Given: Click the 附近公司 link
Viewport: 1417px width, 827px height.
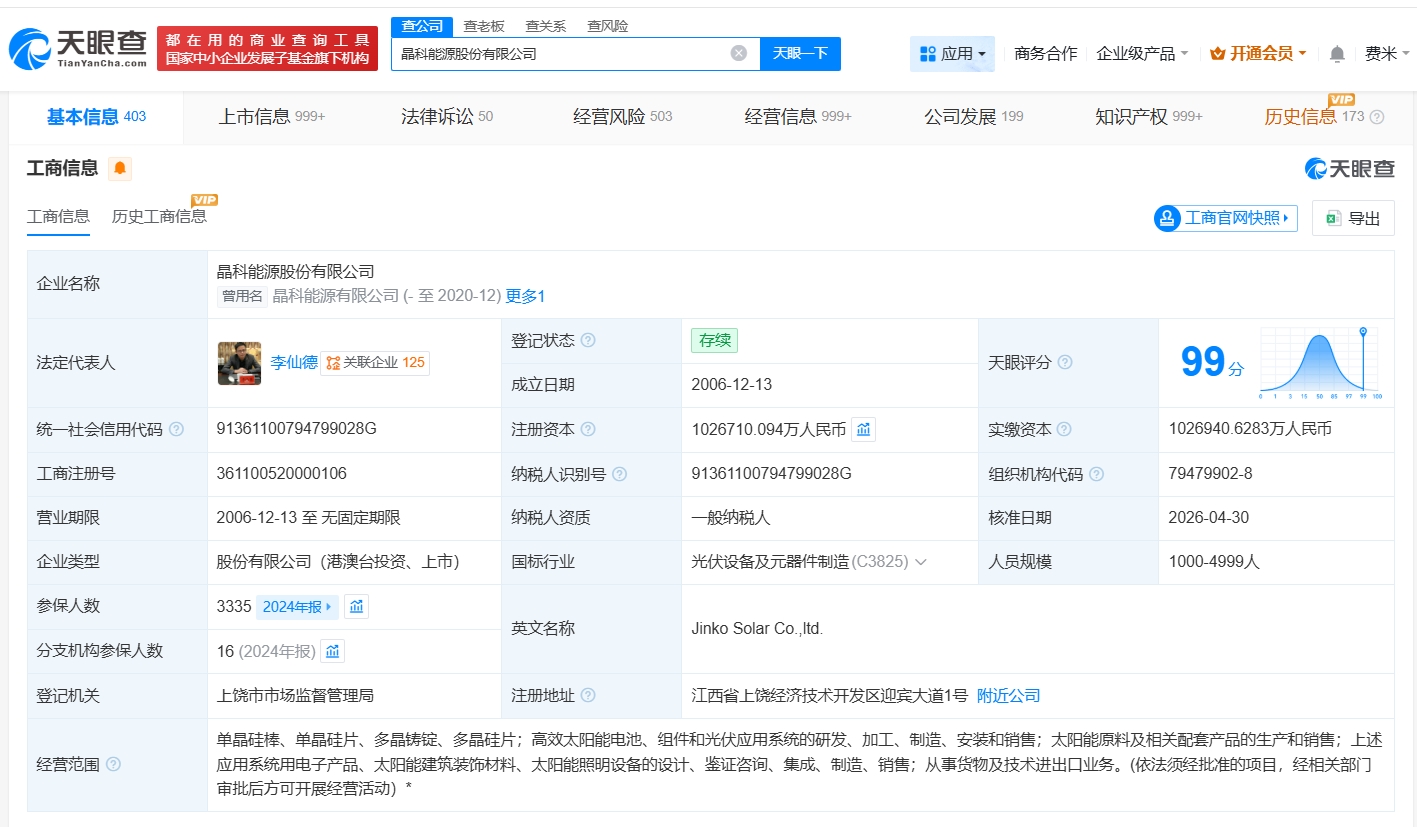Looking at the screenshot, I should 1008,695.
